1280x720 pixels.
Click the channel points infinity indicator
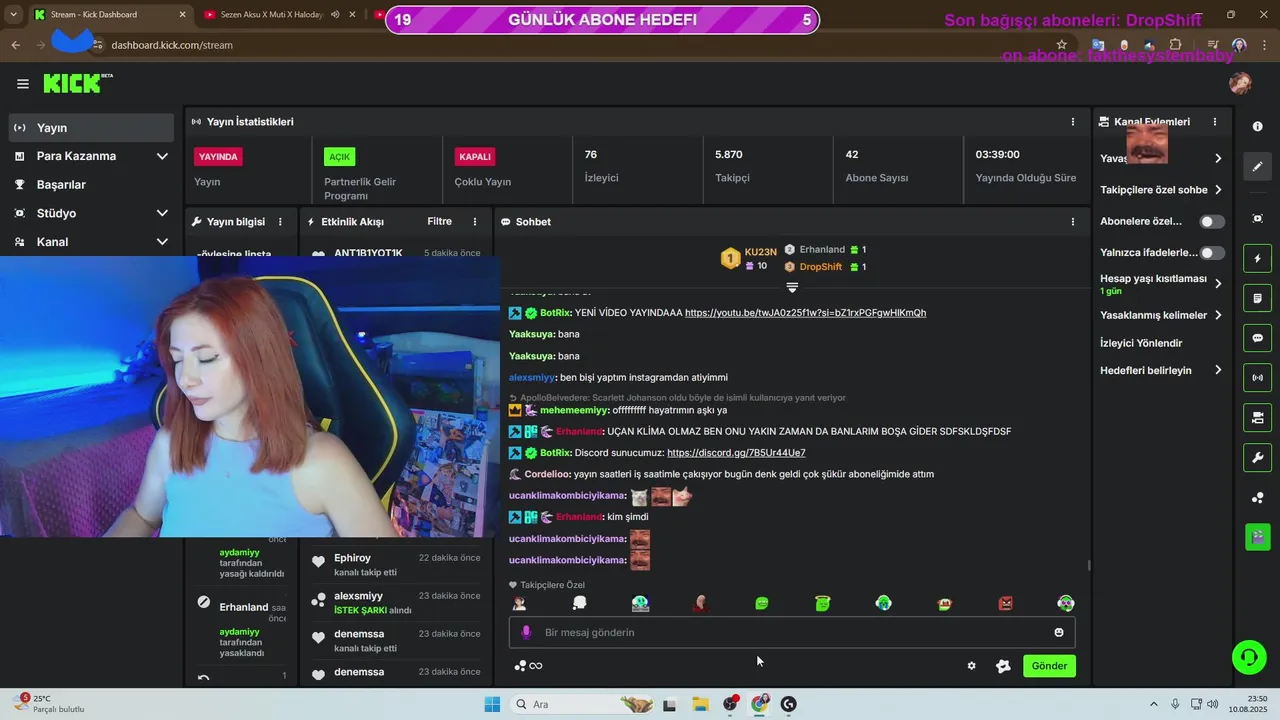[528, 666]
